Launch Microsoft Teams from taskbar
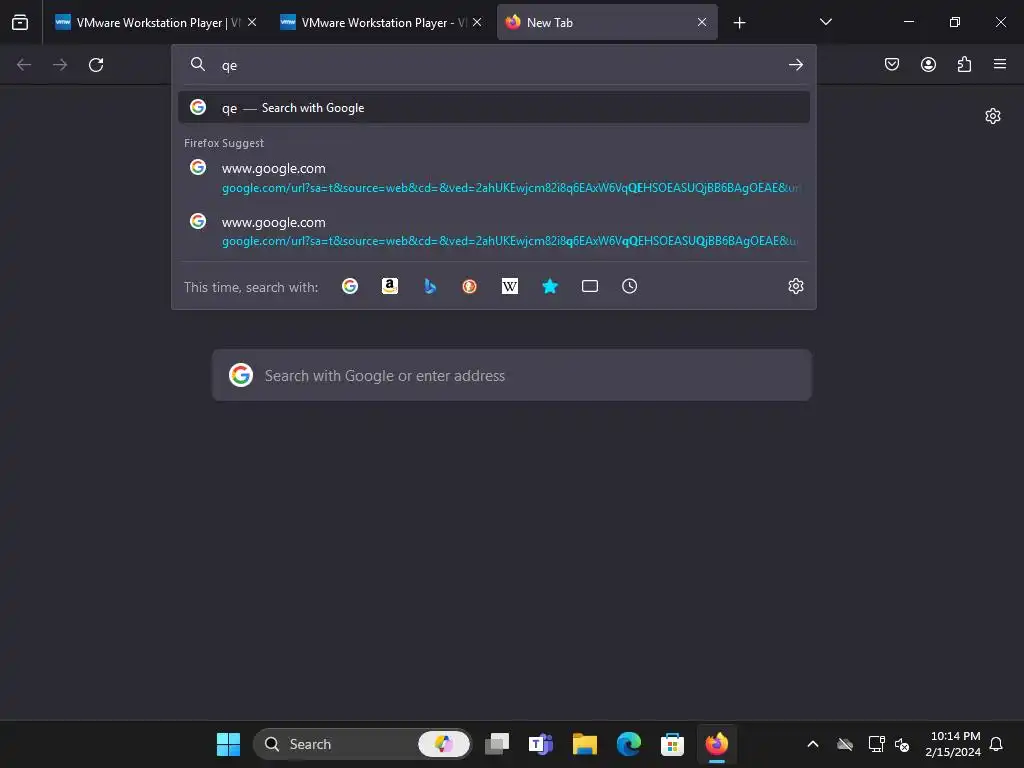 tap(541, 744)
